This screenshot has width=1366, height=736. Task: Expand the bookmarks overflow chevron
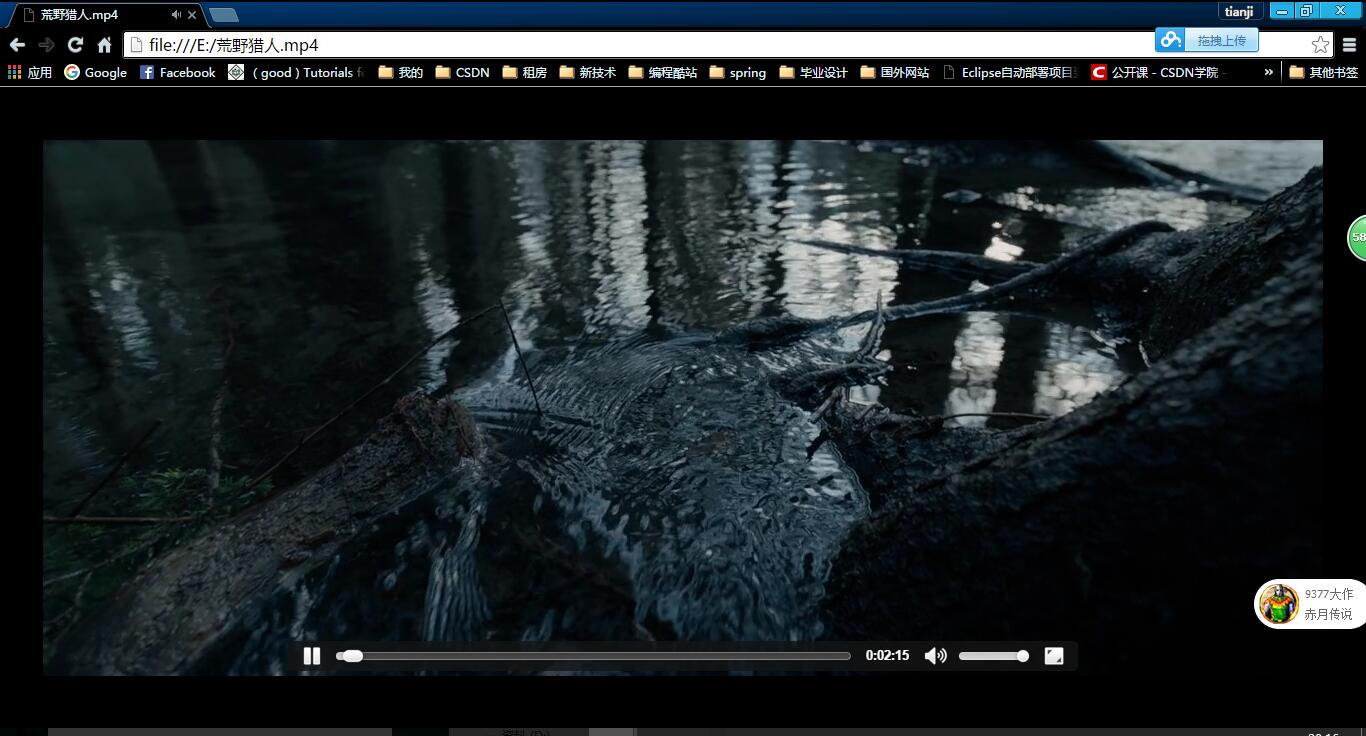tap(1269, 72)
